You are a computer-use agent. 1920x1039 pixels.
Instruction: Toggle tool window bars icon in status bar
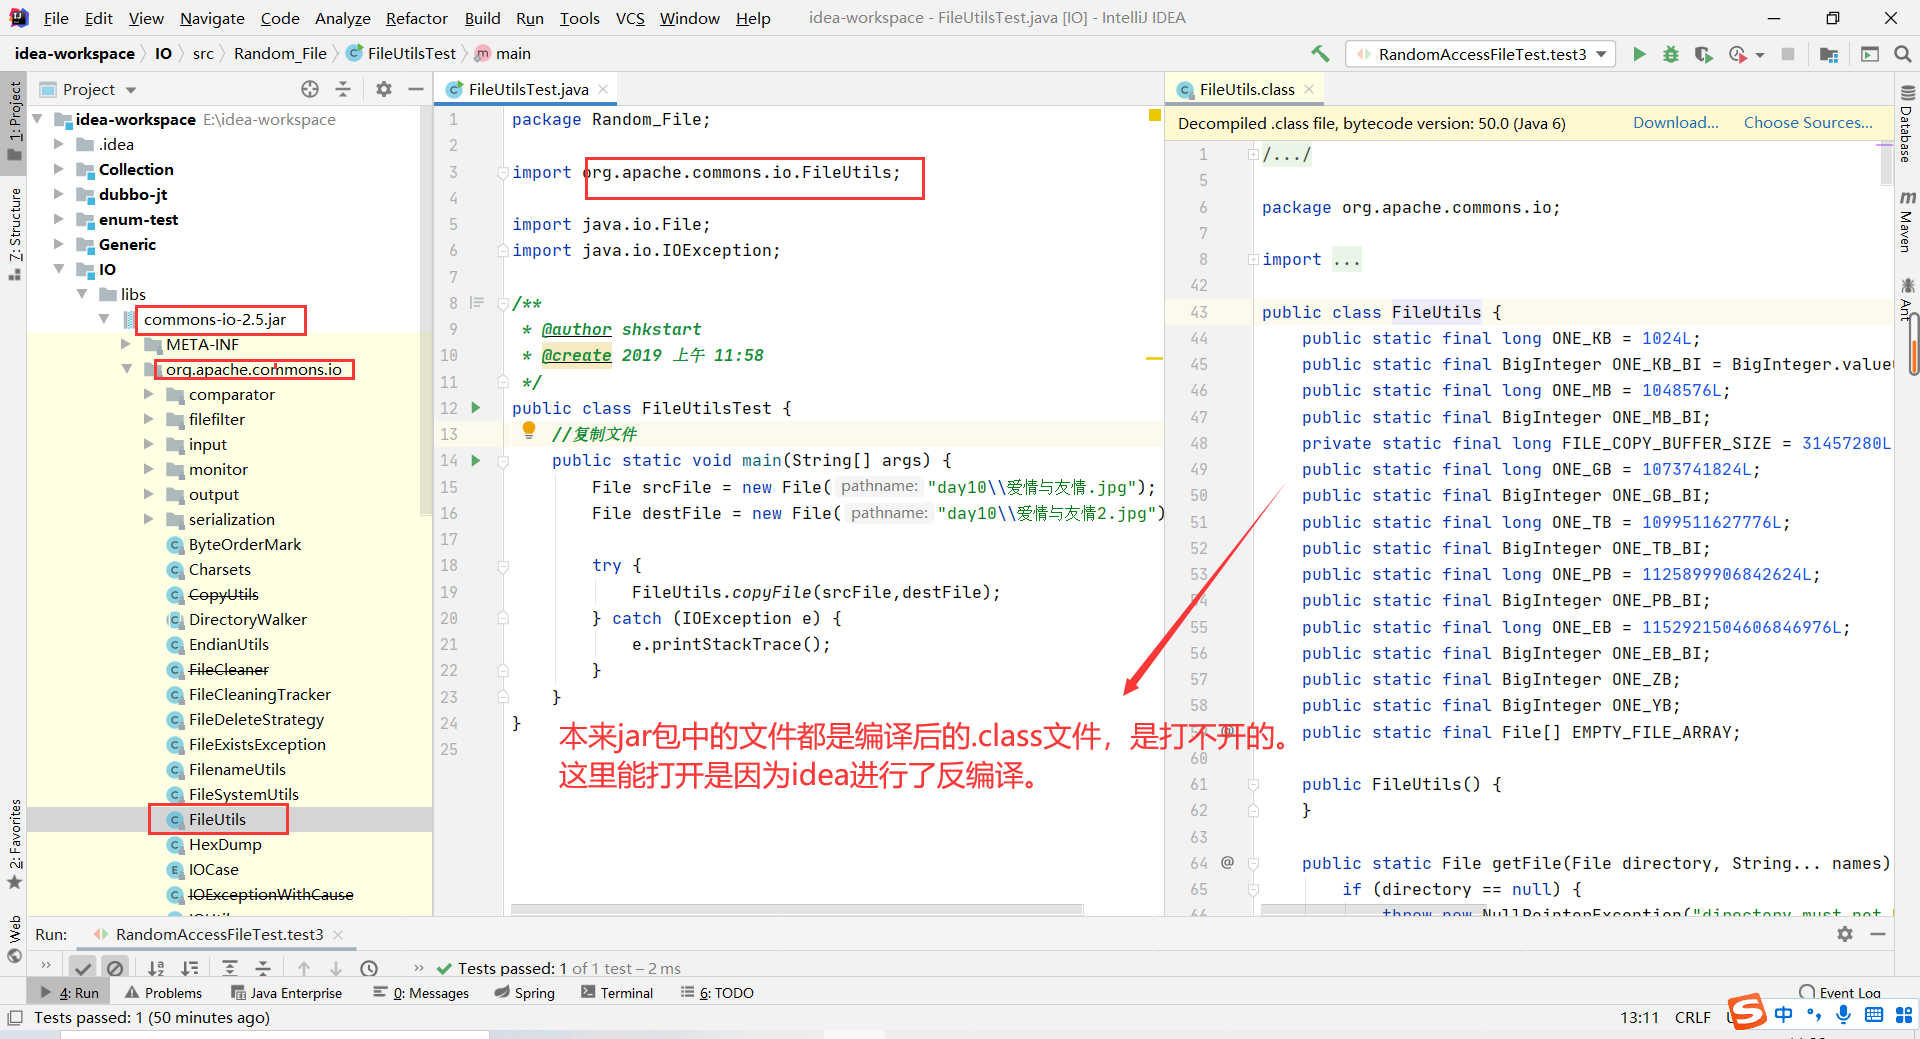[15, 1017]
